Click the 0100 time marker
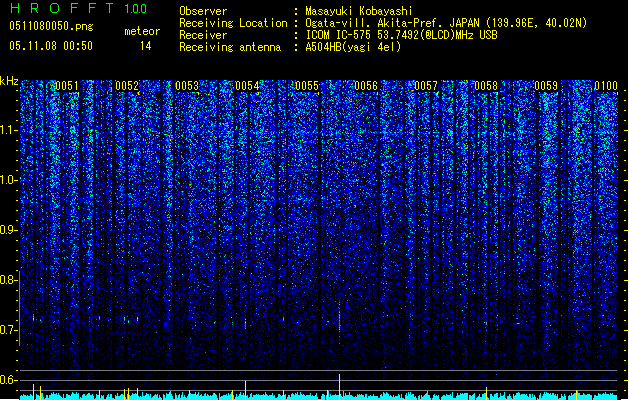The image size is (629, 400). 606,86
